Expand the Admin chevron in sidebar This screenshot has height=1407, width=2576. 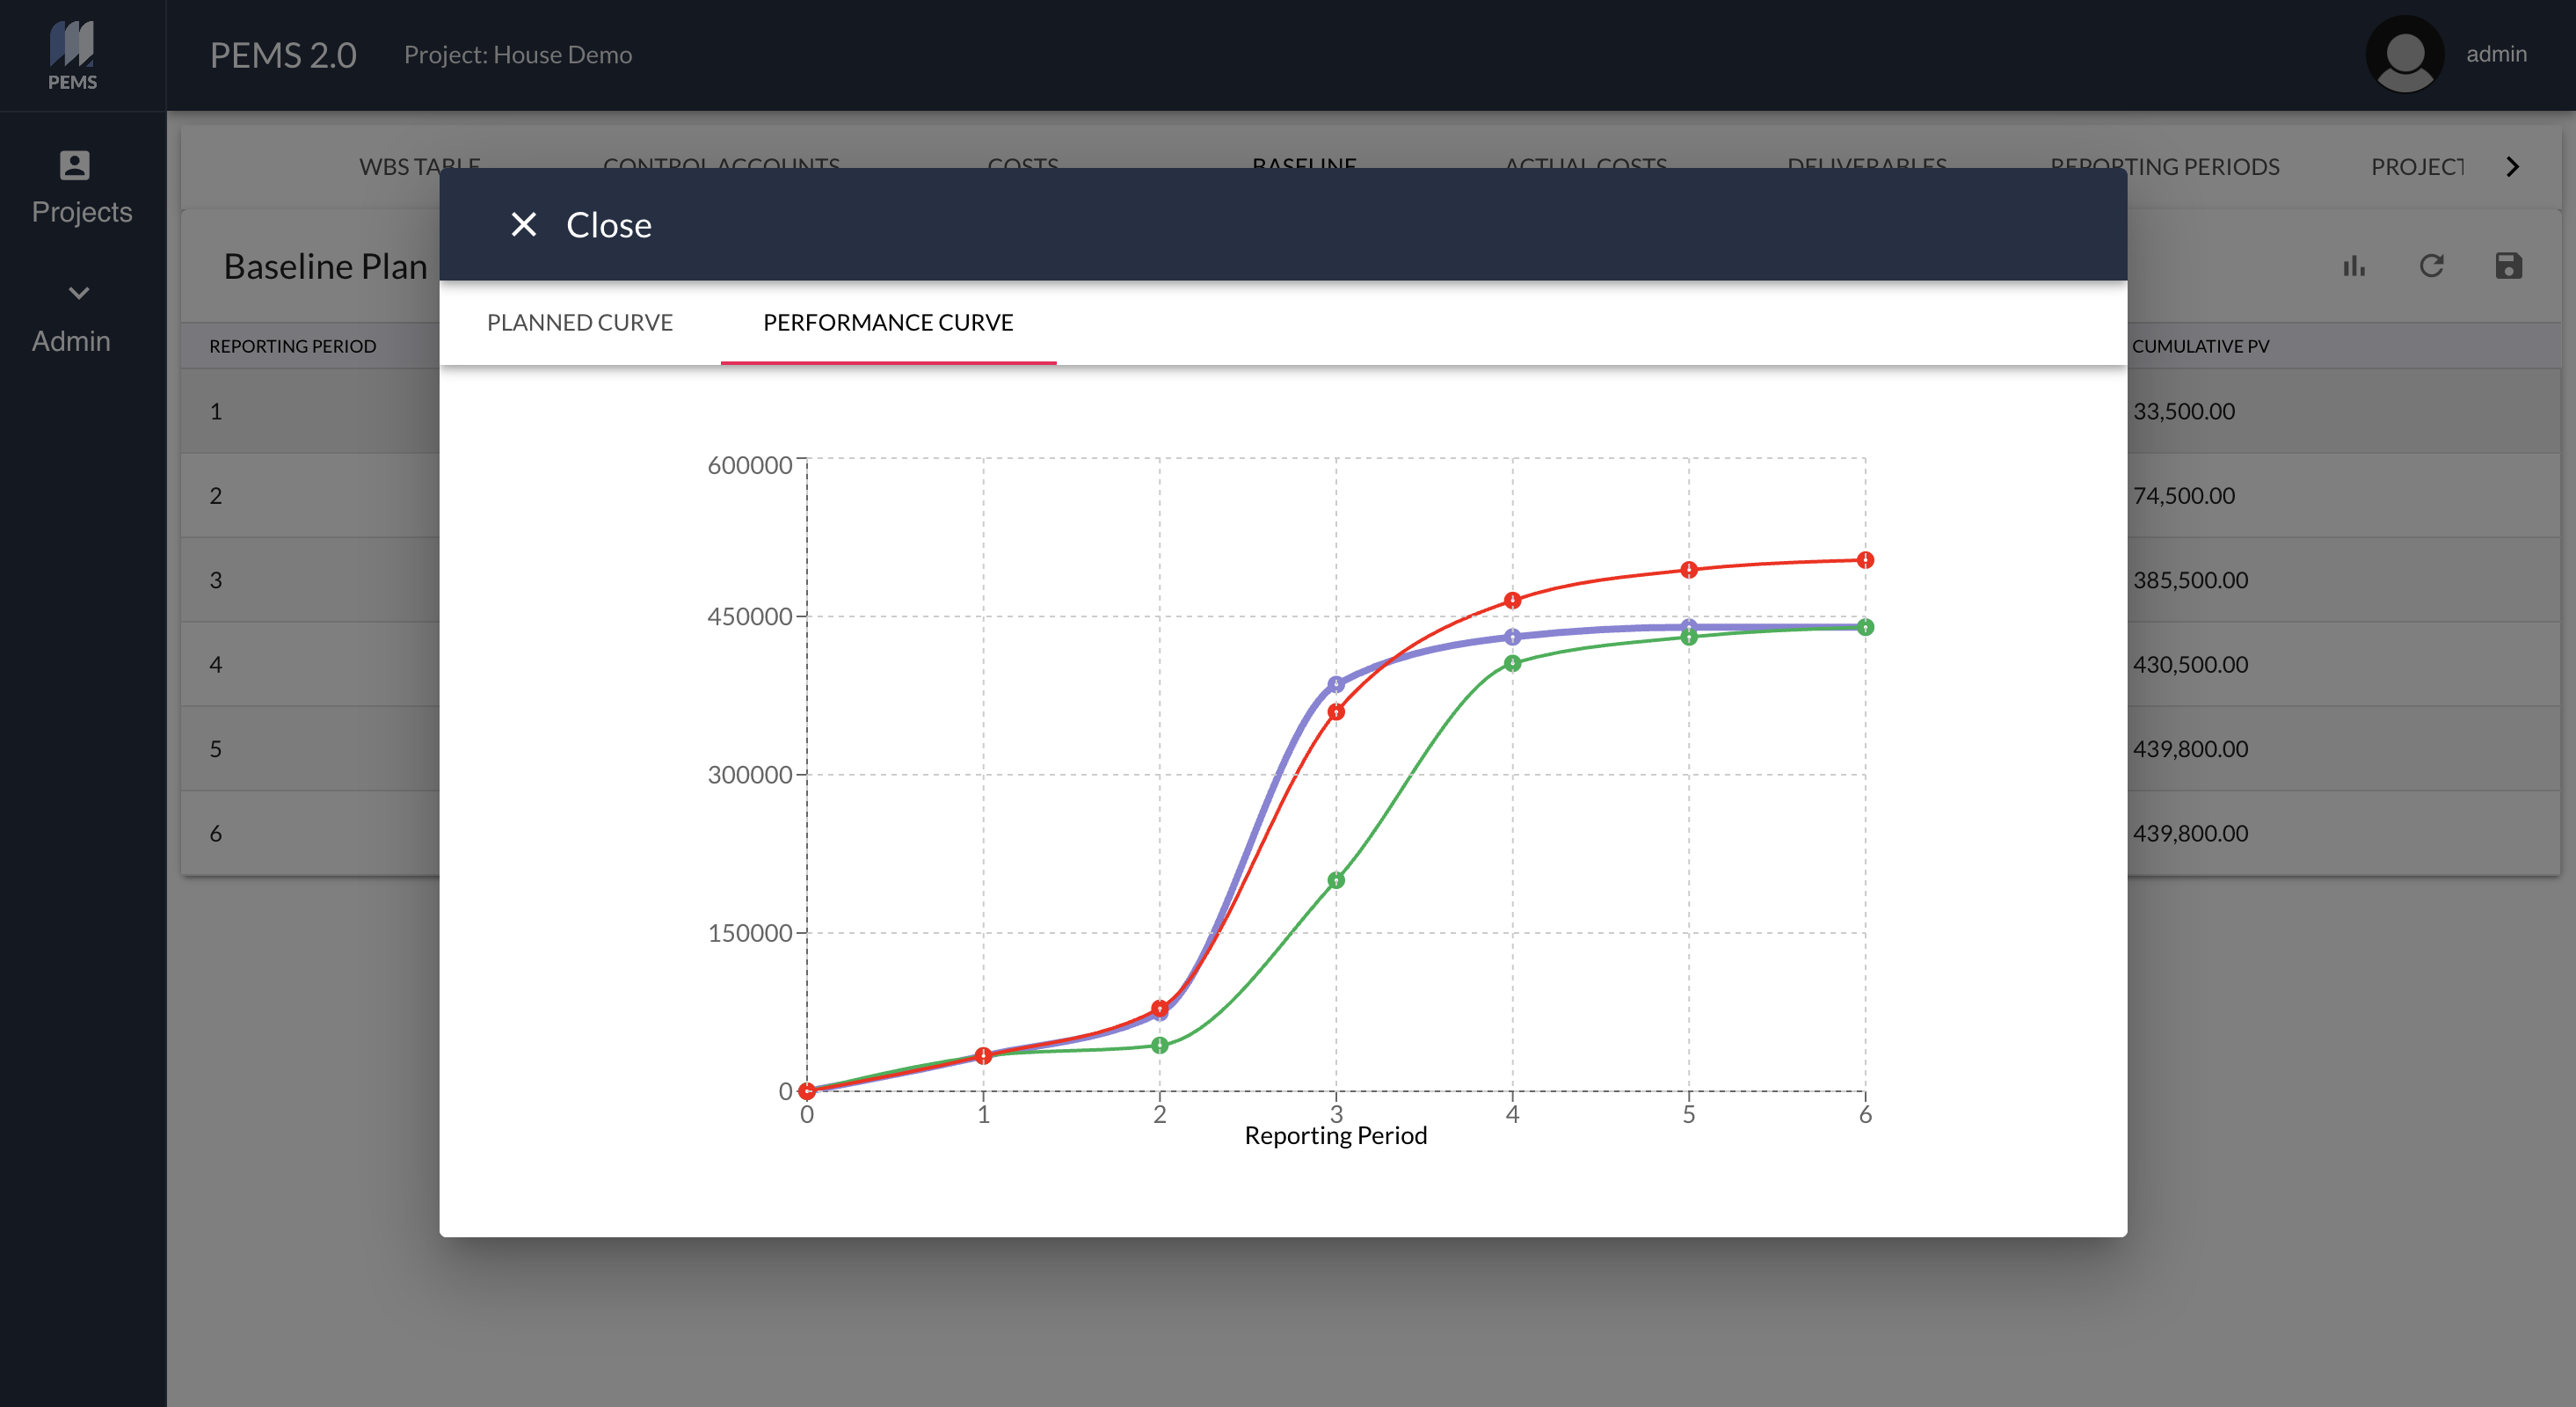pyautogui.click(x=79, y=293)
